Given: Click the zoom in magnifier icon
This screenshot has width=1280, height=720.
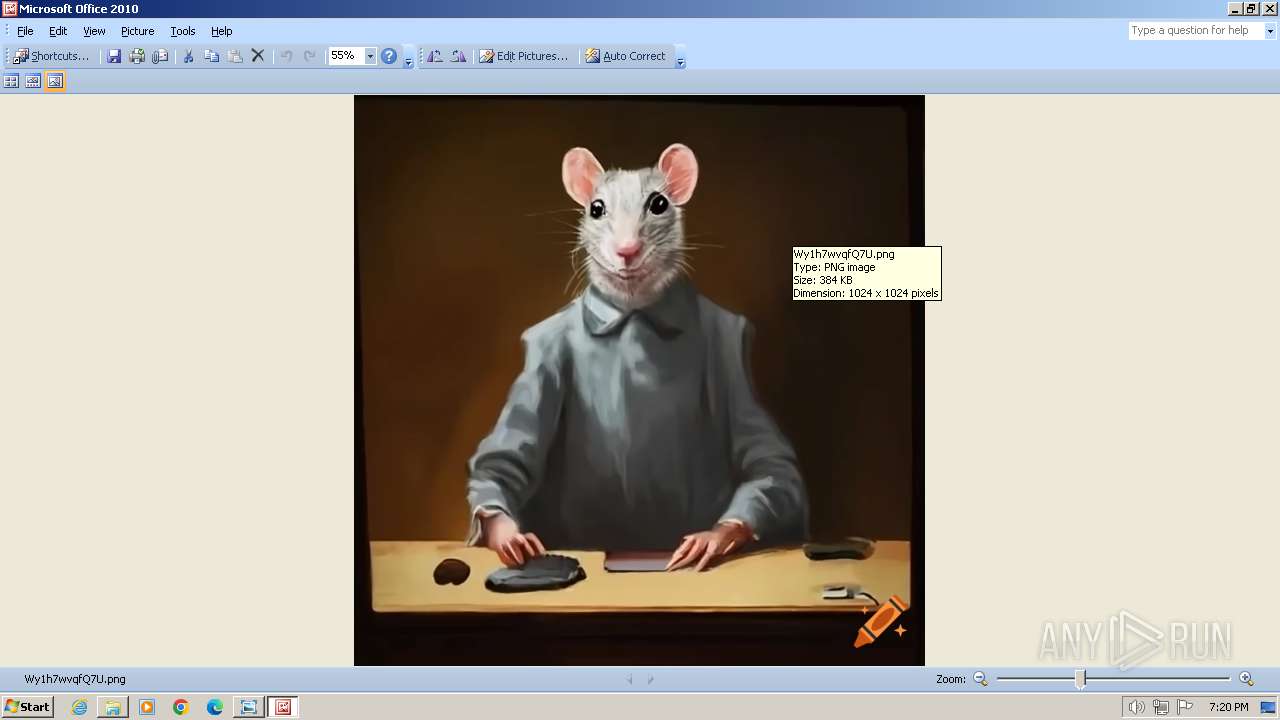Looking at the screenshot, I should click(1246, 679).
